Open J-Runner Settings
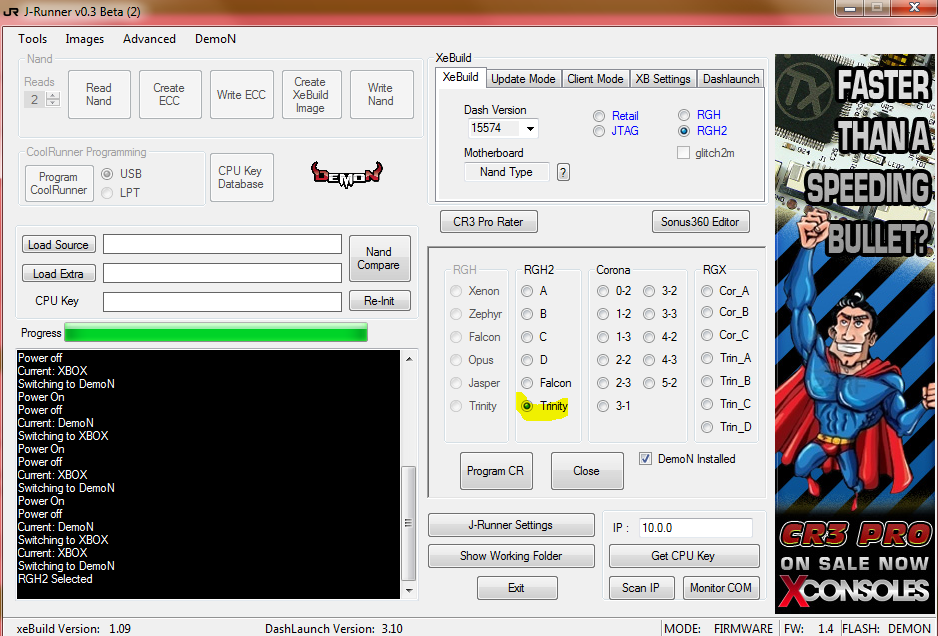Image resolution: width=938 pixels, height=636 pixels. tap(511, 525)
